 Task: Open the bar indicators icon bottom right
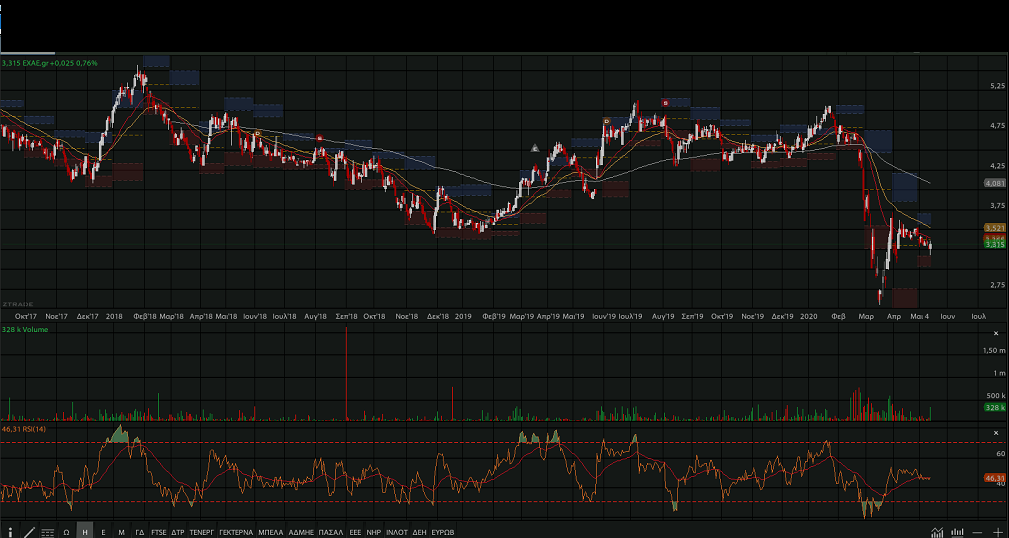tap(957, 531)
